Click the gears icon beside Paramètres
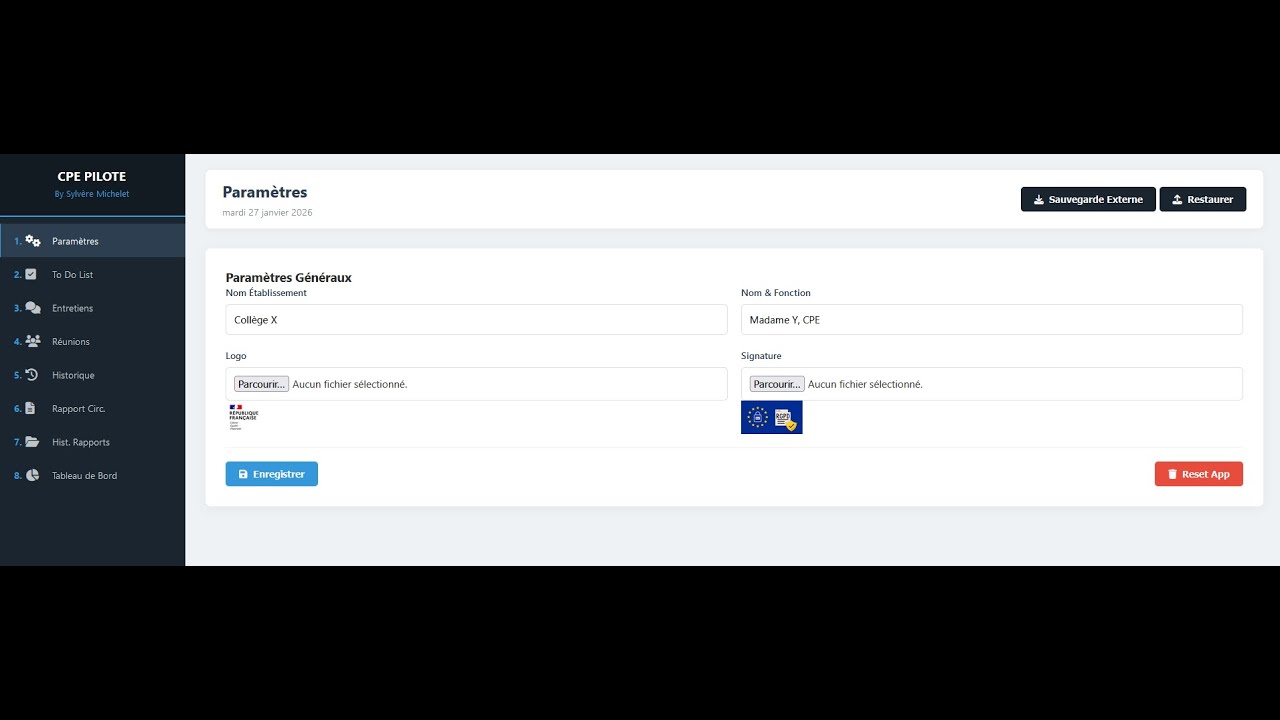The width and height of the screenshot is (1280, 720). 33,241
